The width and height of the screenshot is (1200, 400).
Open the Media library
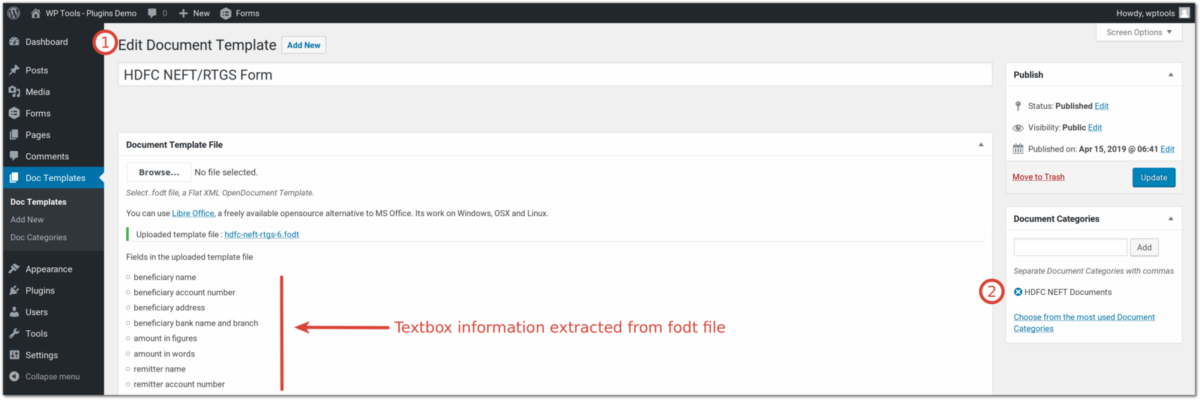(50, 92)
